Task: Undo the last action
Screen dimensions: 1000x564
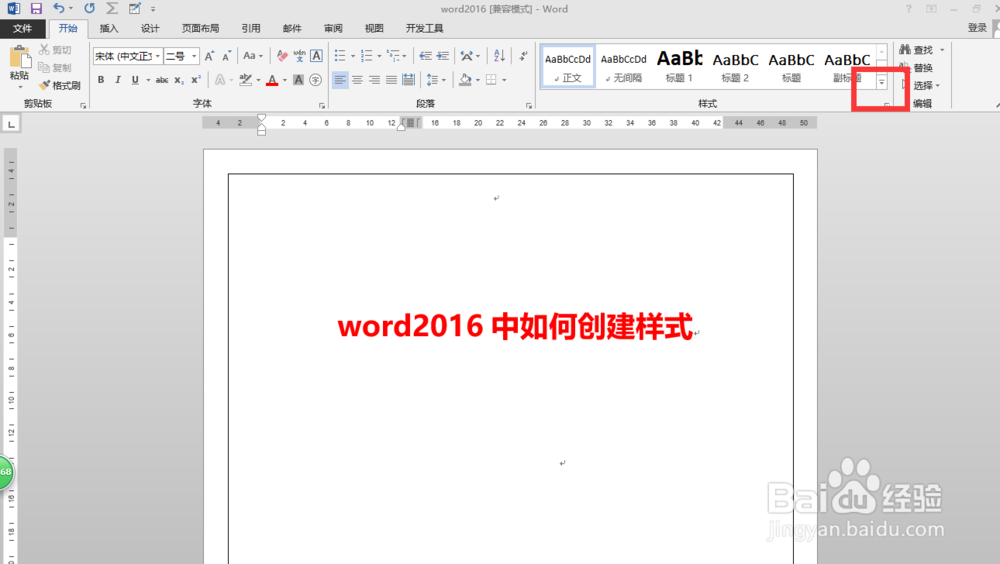Action: 59,8
